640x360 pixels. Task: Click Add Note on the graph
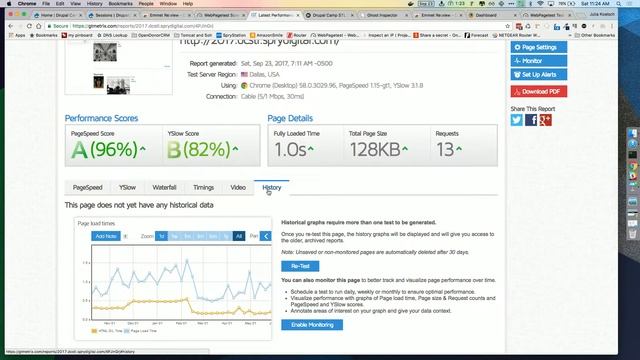click(x=106, y=236)
